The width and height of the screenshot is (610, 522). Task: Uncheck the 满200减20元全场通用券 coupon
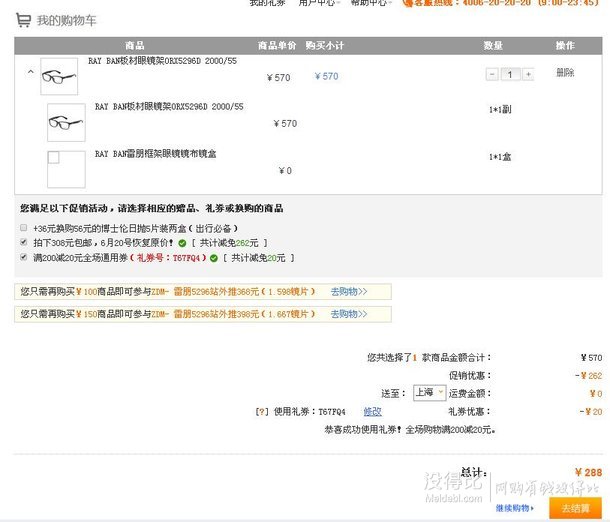(24, 257)
